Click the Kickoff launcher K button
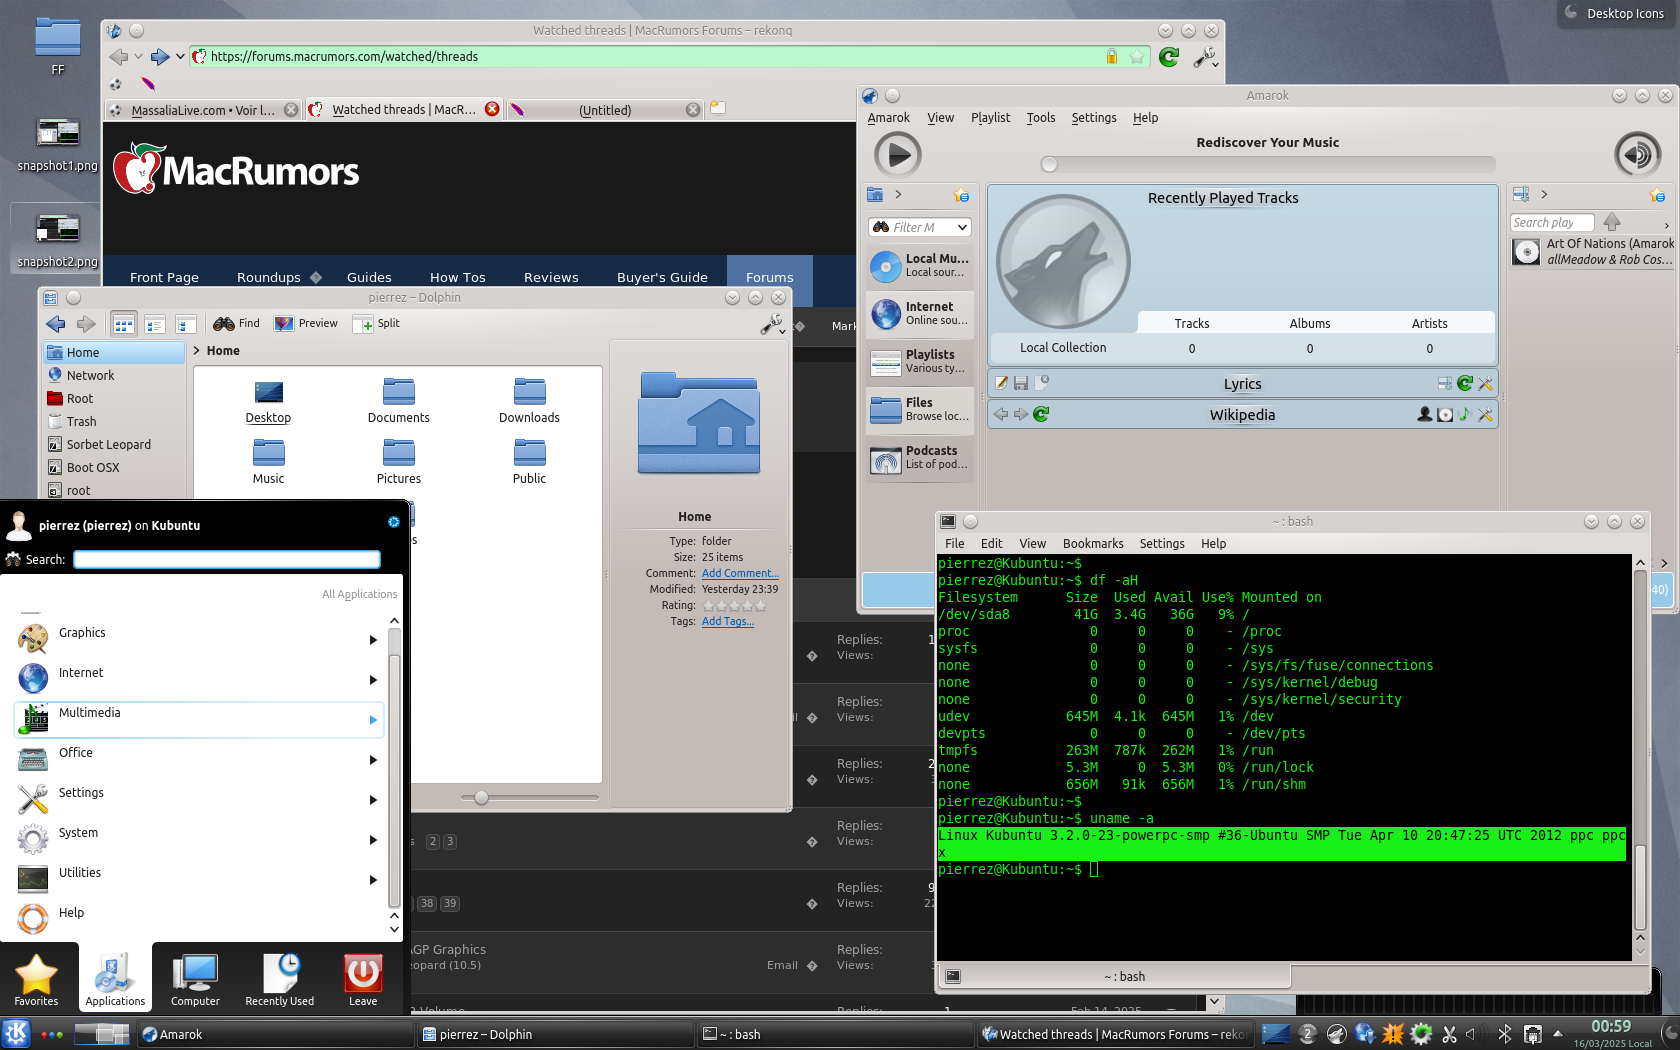The image size is (1680, 1050). coord(17,1034)
